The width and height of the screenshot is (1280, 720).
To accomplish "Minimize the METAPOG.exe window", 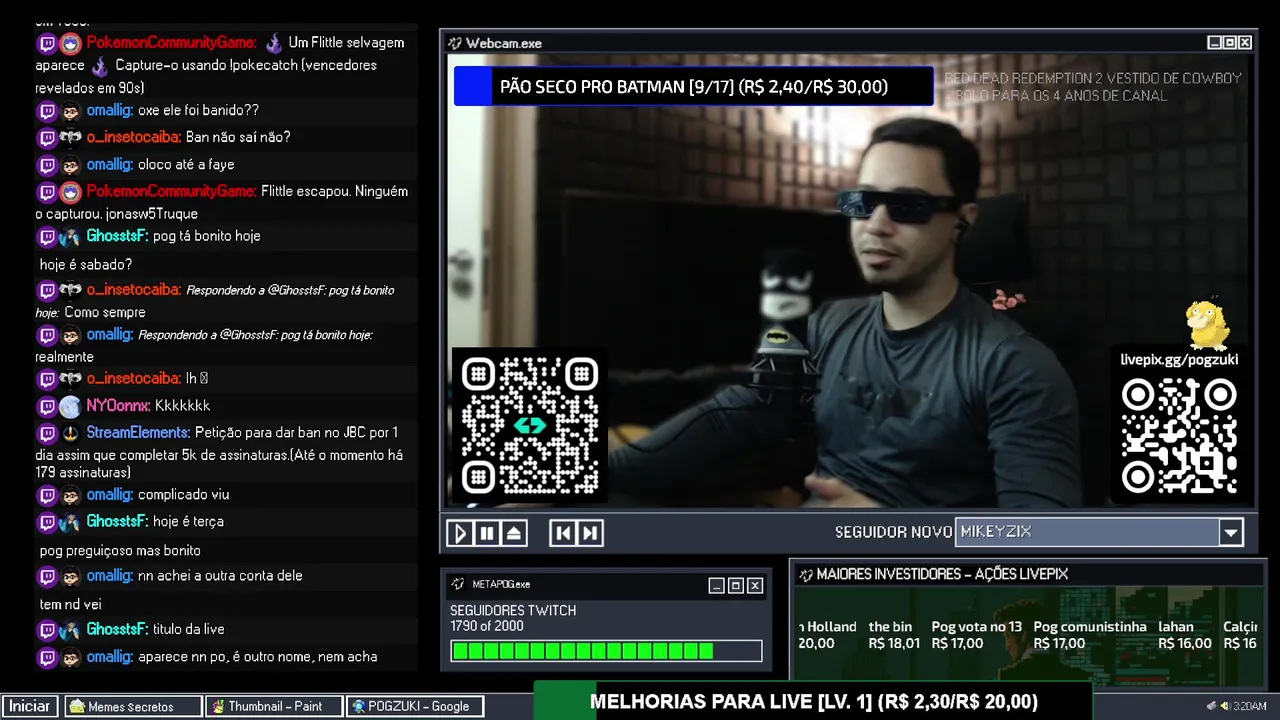I will pyautogui.click(x=716, y=585).
